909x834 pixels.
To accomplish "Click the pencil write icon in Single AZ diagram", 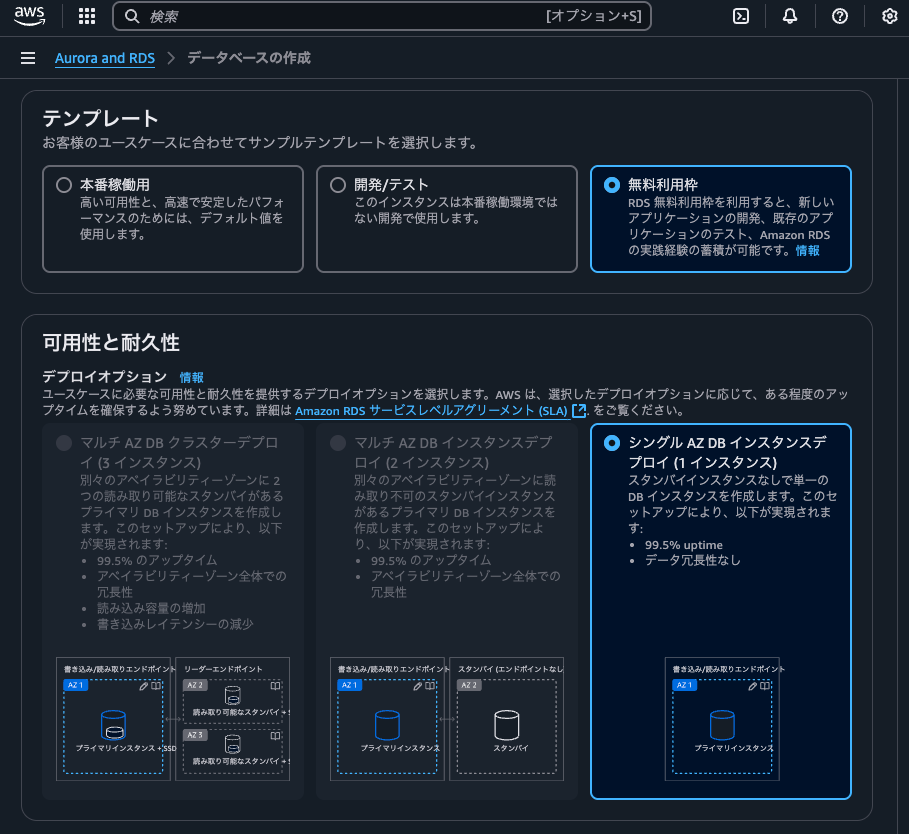I will coord(752,686).
